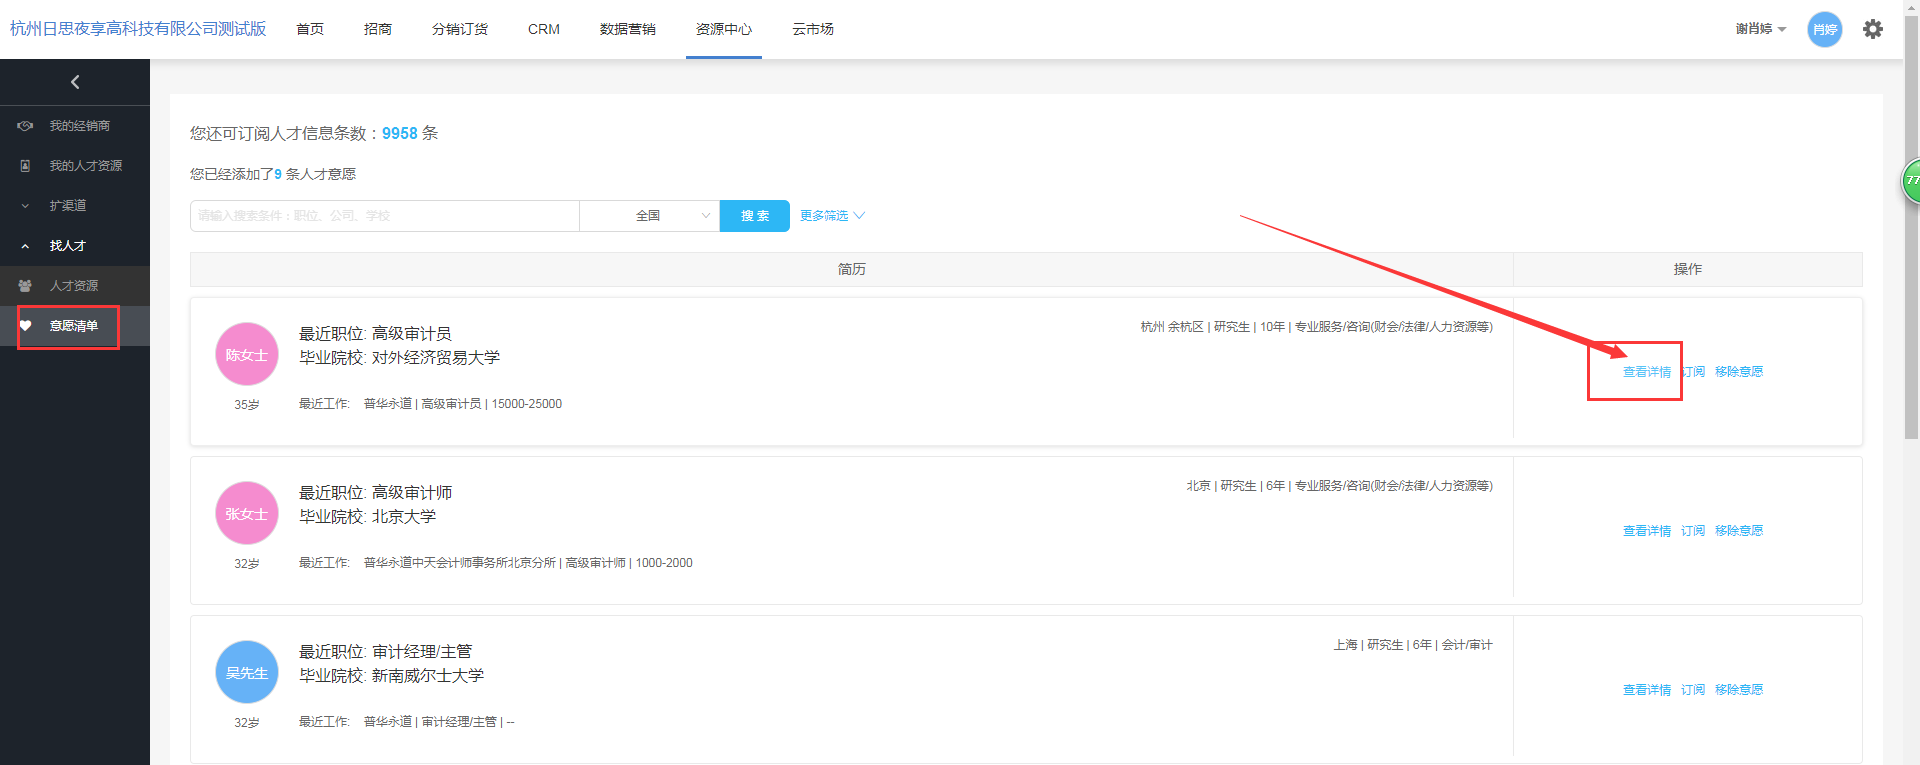1920x765 pixels.
Task: Expand 更多筛选 filter options
Action: click(832, 216)
